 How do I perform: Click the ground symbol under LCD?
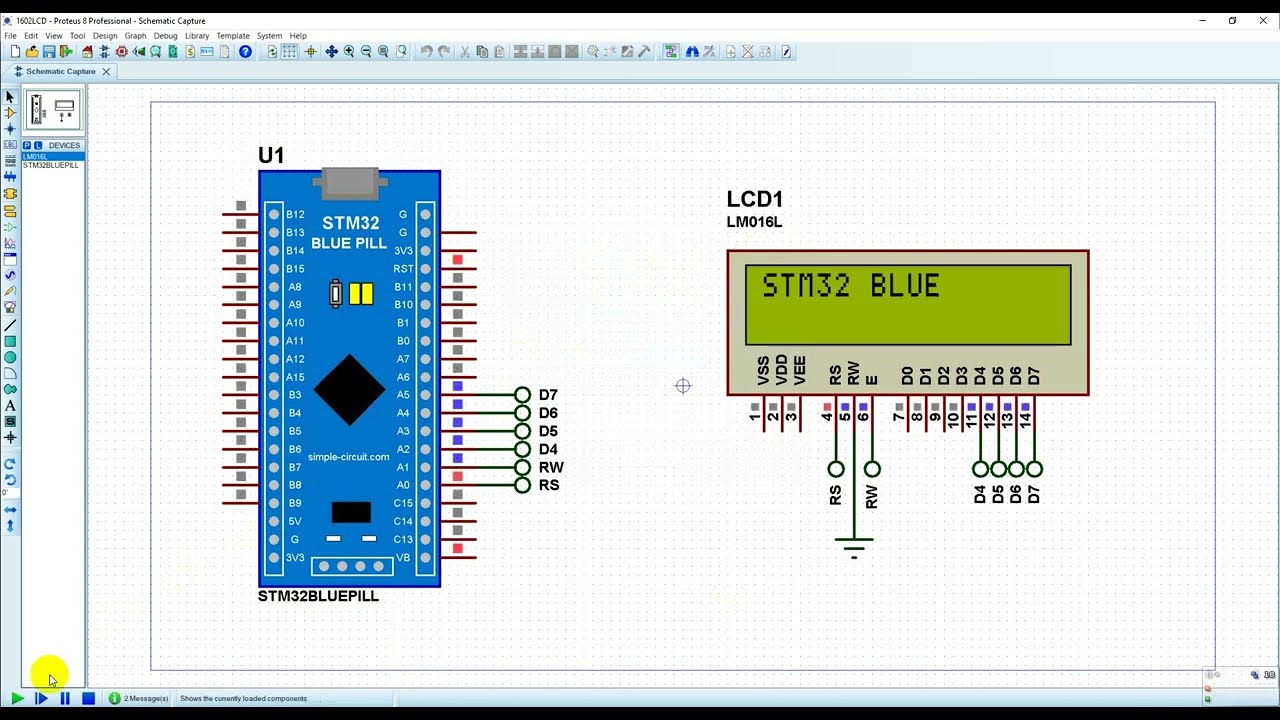pos(854,546)
